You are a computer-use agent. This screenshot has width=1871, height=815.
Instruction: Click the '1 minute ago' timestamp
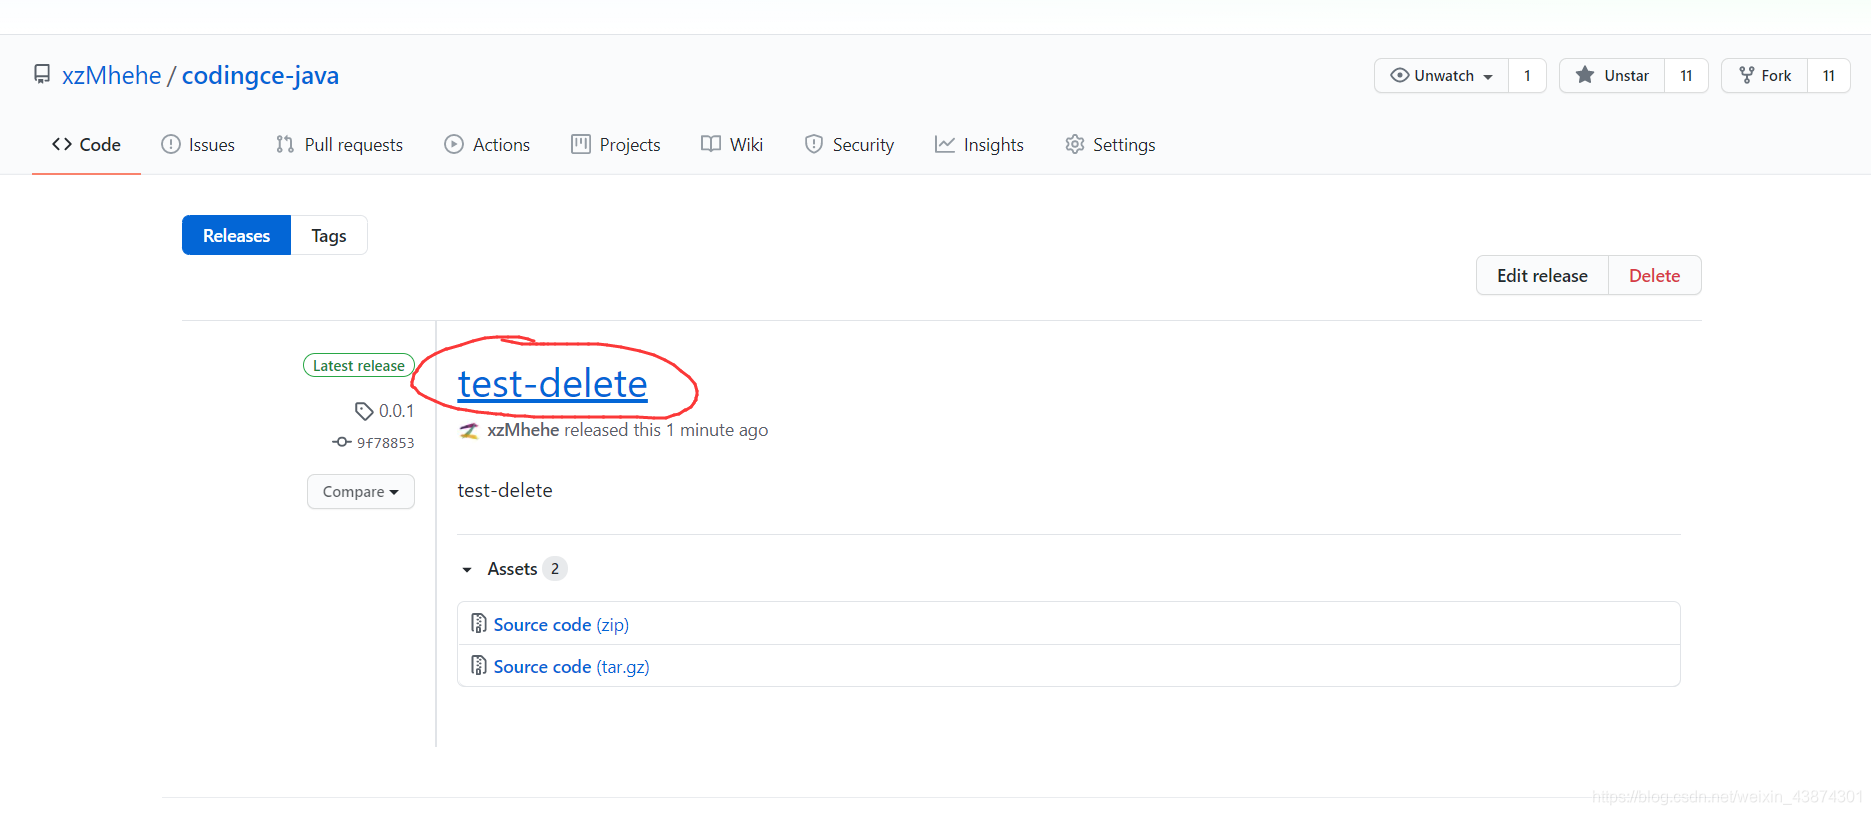717,430
